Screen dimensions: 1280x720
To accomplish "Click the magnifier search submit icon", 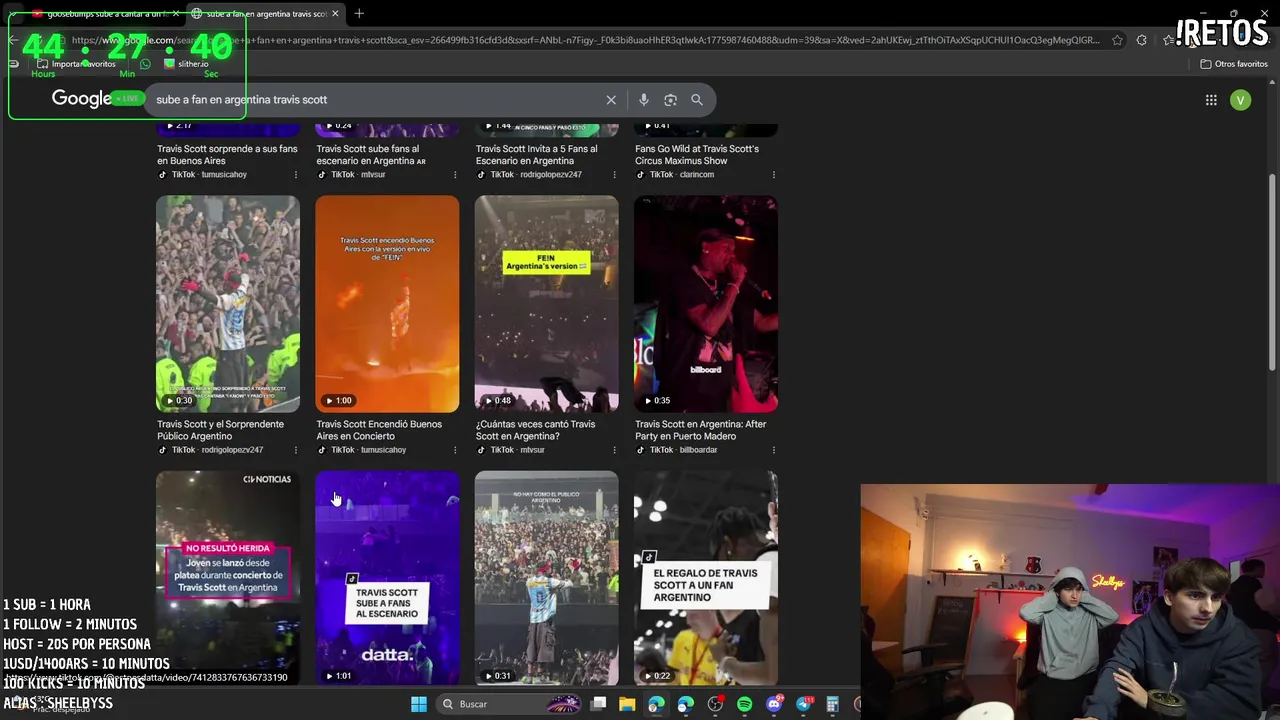I will (x=697, y=100).
